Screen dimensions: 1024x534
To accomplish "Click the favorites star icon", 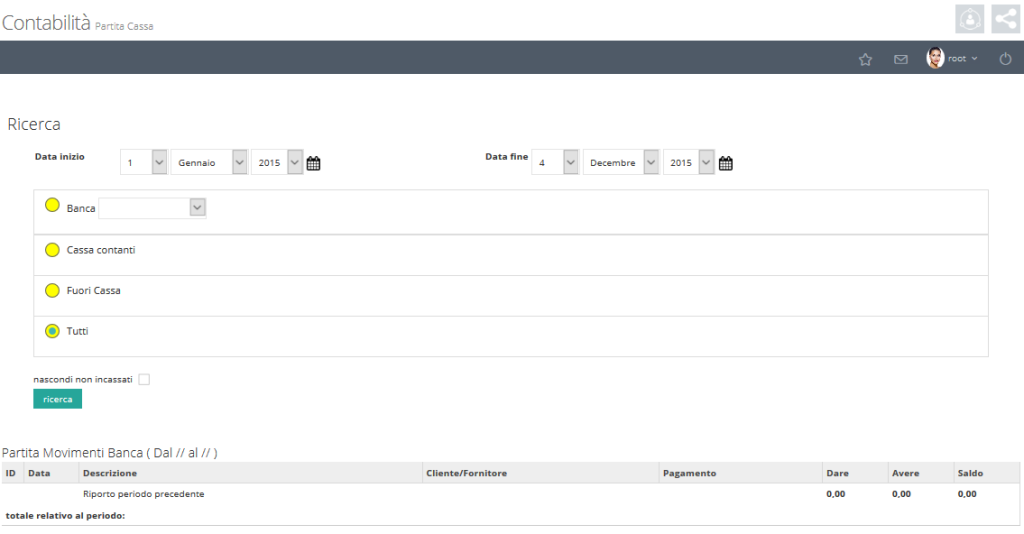I will click(865, 59).
